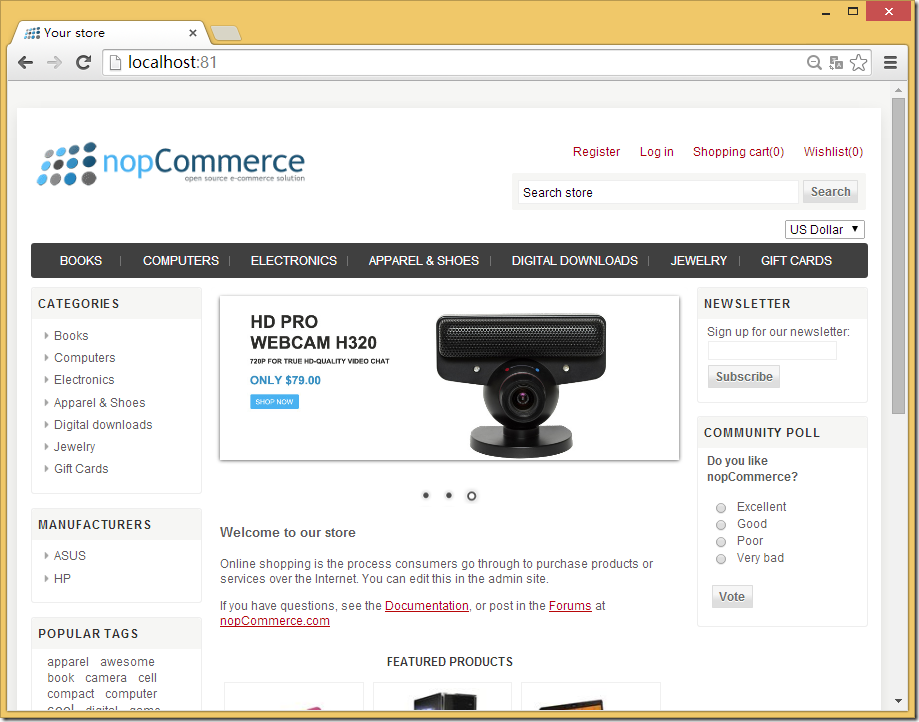Image resolution: width=919 pixels, height=722 pixels.
Task: Open ASUS in the manufacturers list
Action: 70,556
